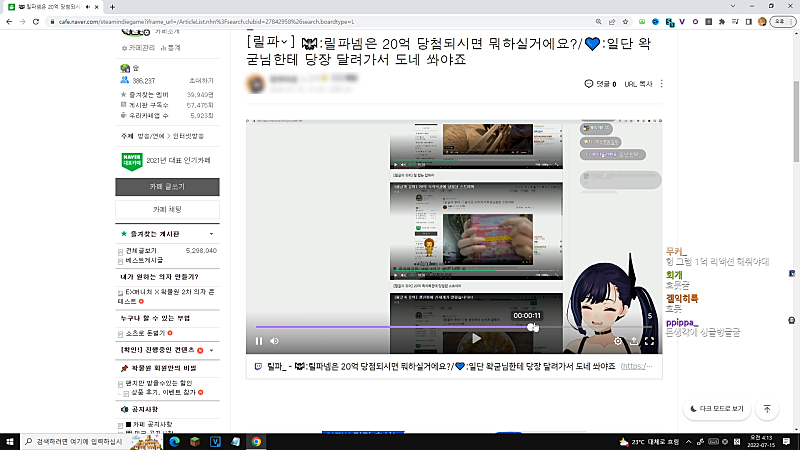800x450 pixels.
Task: Expand the 진행중인 컨텐츠 section arrow
Action: (x=211, y=351)
